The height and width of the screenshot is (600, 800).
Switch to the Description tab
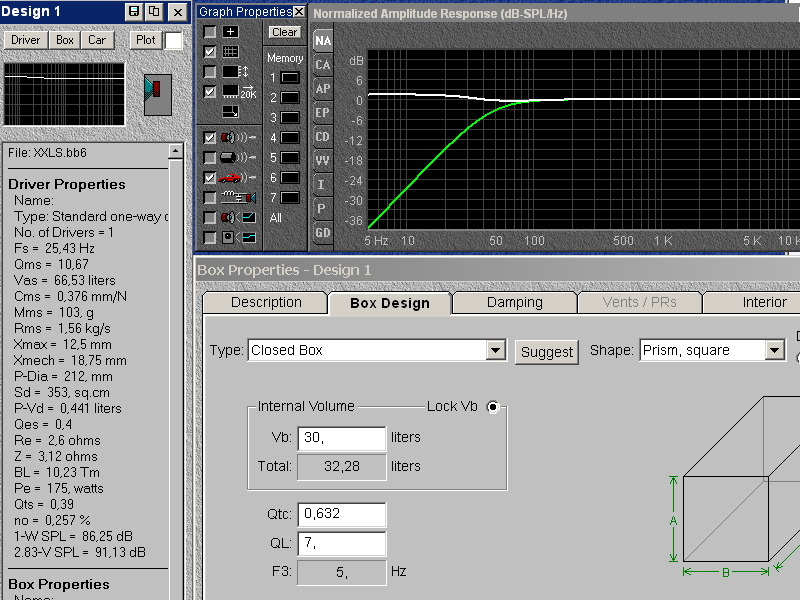click(266, 302)
